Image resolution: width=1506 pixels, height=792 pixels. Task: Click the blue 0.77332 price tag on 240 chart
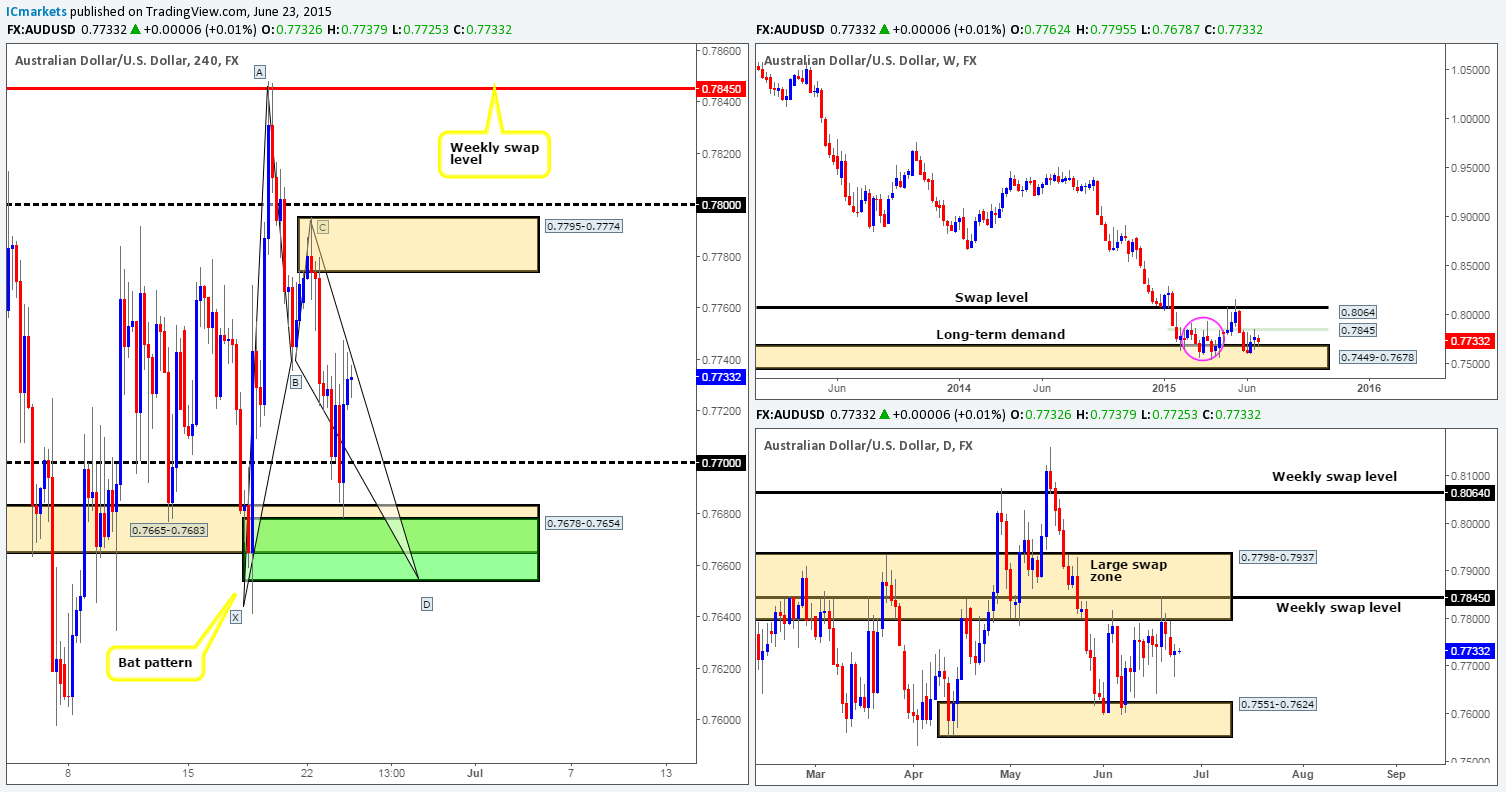pos(721,377)
